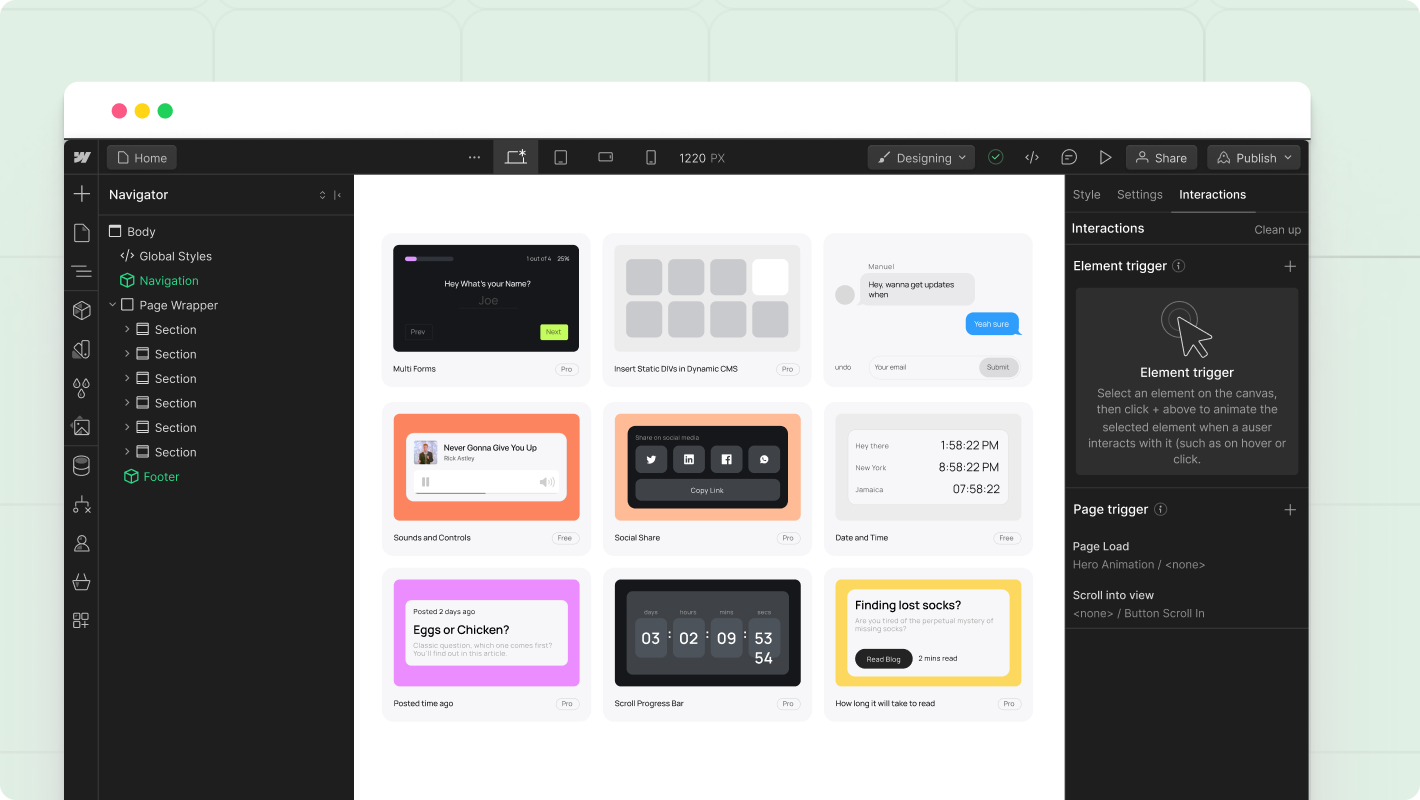The width and height of the screenshot is (1420, 800).
Task: Click Clean up in the Interactions panel
Action: [x=1277, y=229]
